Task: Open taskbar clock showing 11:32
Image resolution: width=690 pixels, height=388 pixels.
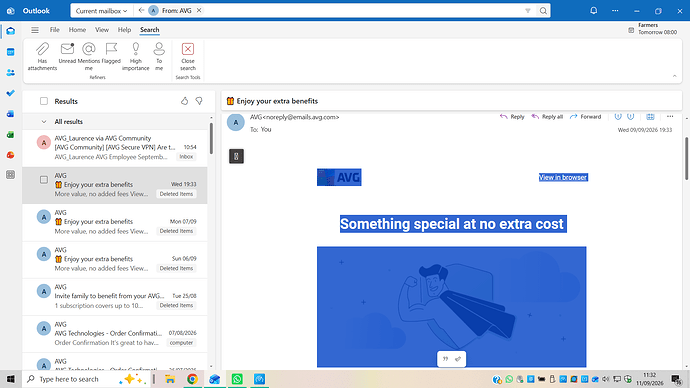Action: pos(650,379)
